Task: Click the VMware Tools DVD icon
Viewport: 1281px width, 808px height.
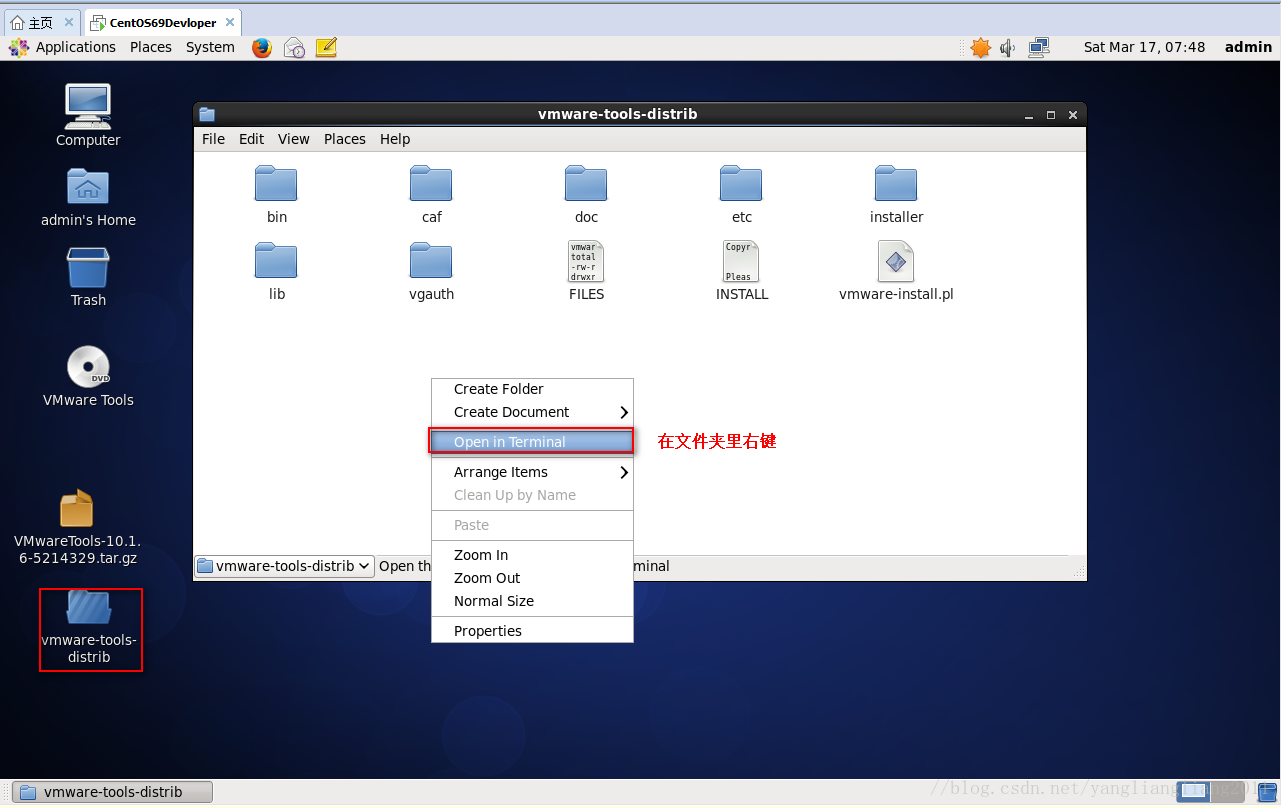Action: 88,366
